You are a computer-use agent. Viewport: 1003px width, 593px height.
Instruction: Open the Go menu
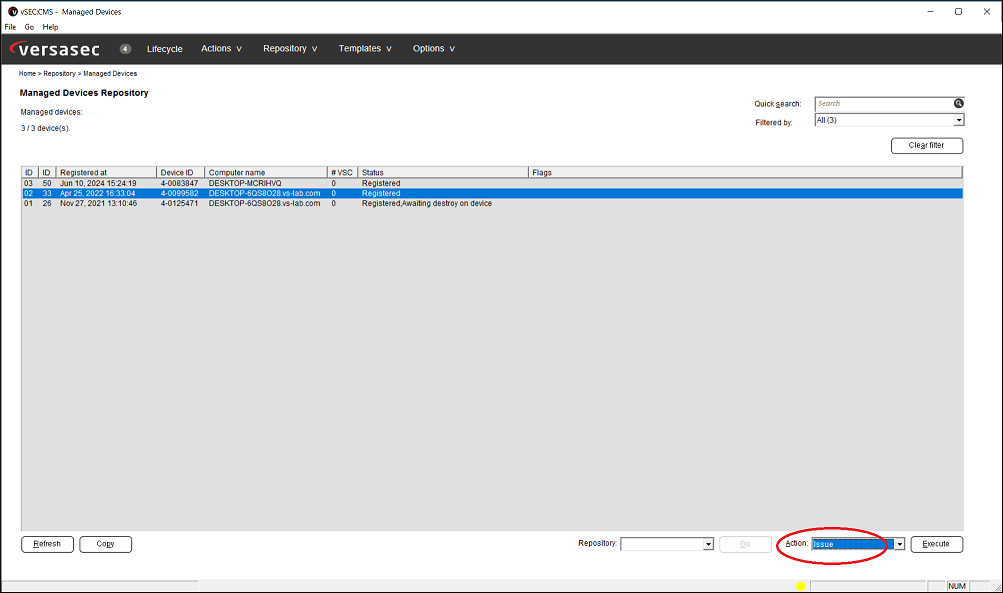point(29,27)
